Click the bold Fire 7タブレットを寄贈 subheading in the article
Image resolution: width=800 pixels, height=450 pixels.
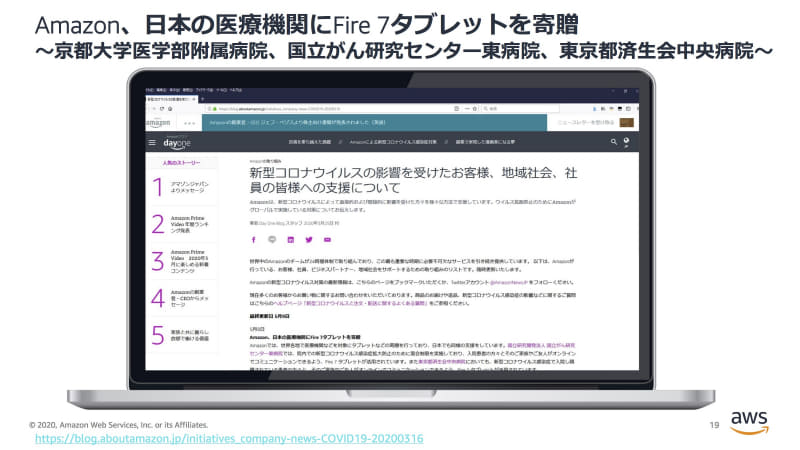tap(305, 337)
